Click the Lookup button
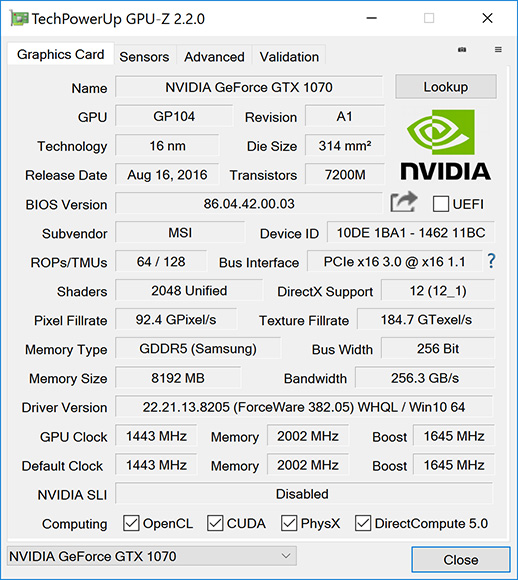Screen dimensions: 518x580 click(446, 87)
